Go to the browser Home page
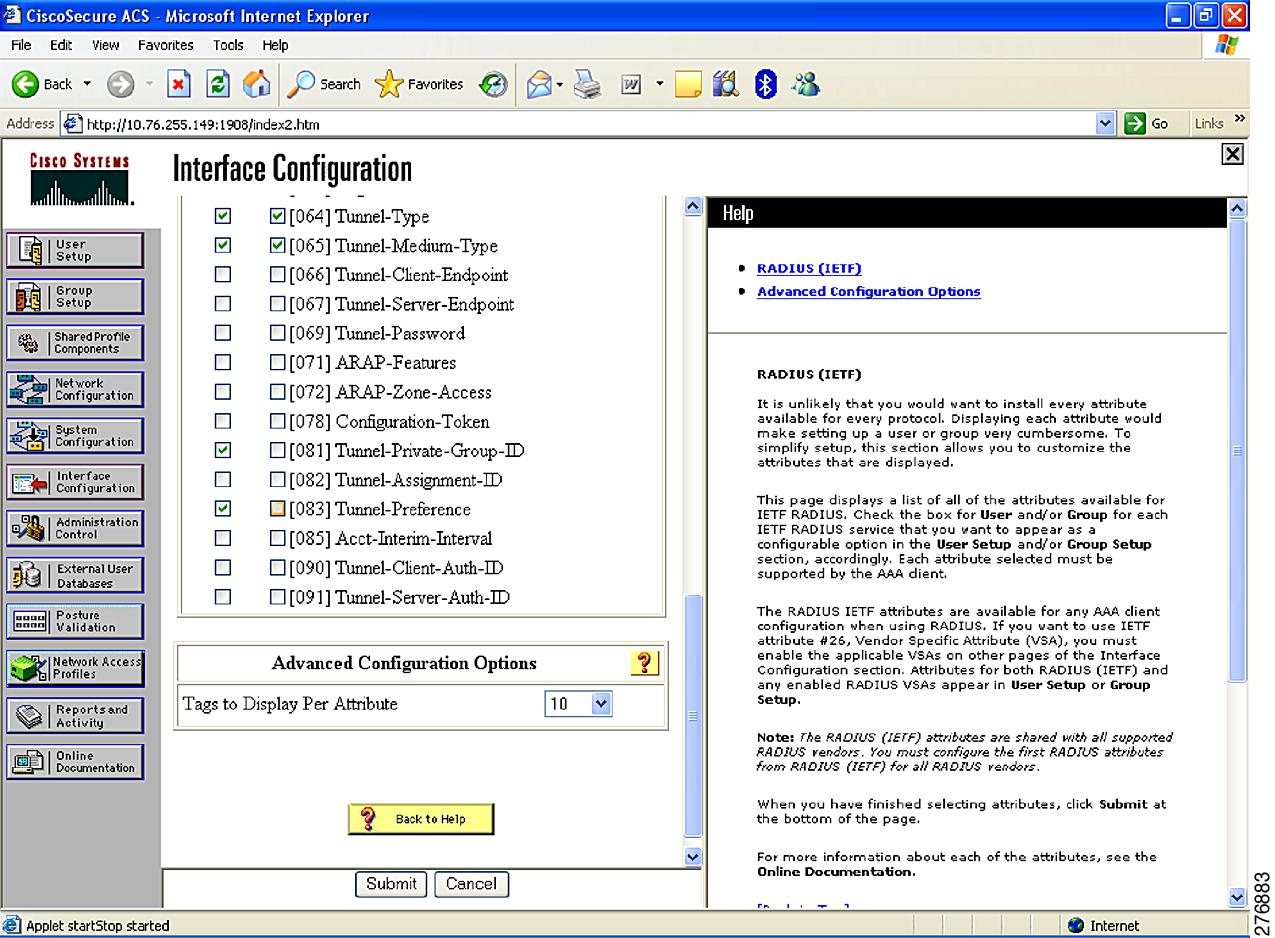This screenshot has height=938, width=1275. (x=257, y=85)
